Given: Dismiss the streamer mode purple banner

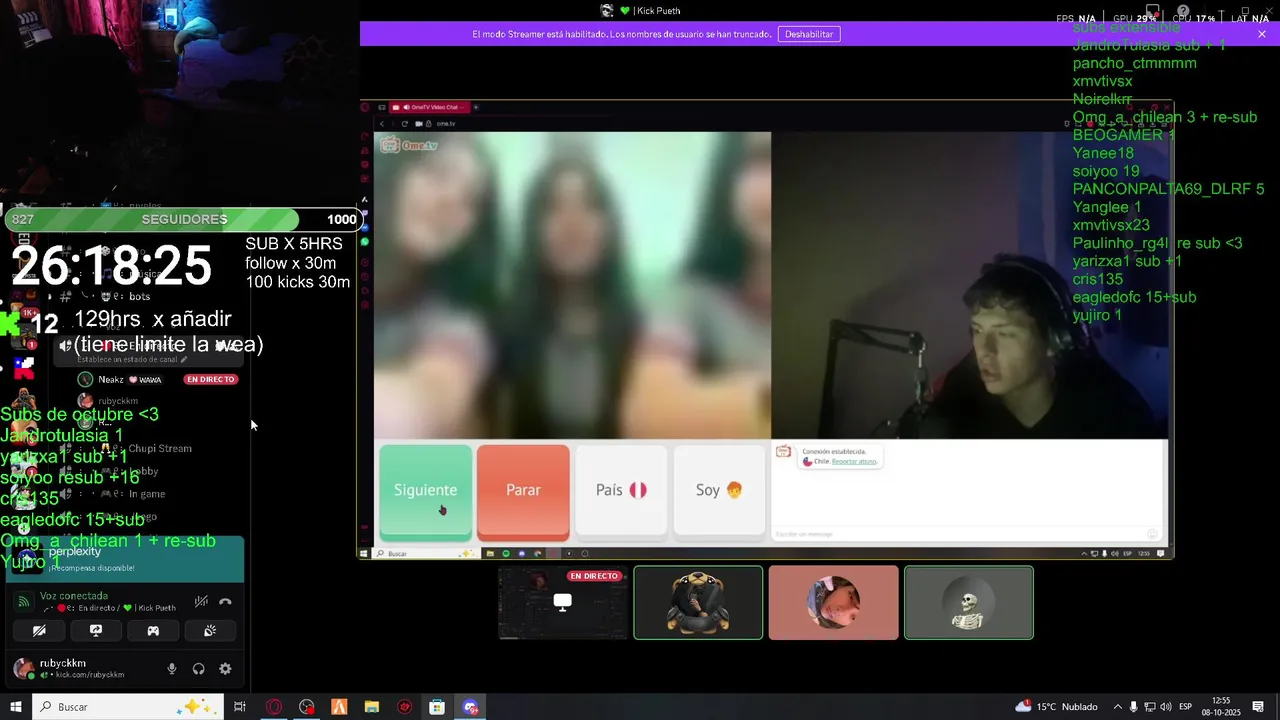Looking at the screenshot, I should coord(1262,34).
